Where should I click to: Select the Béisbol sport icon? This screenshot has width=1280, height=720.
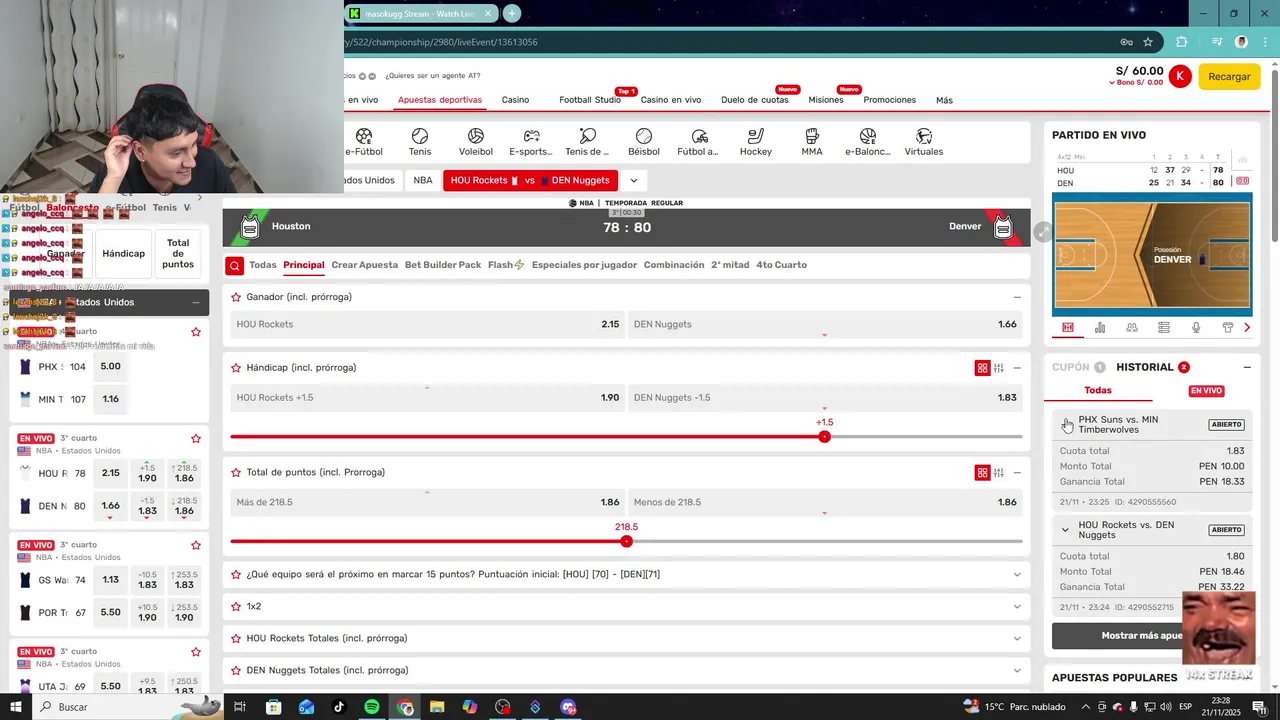644,136
